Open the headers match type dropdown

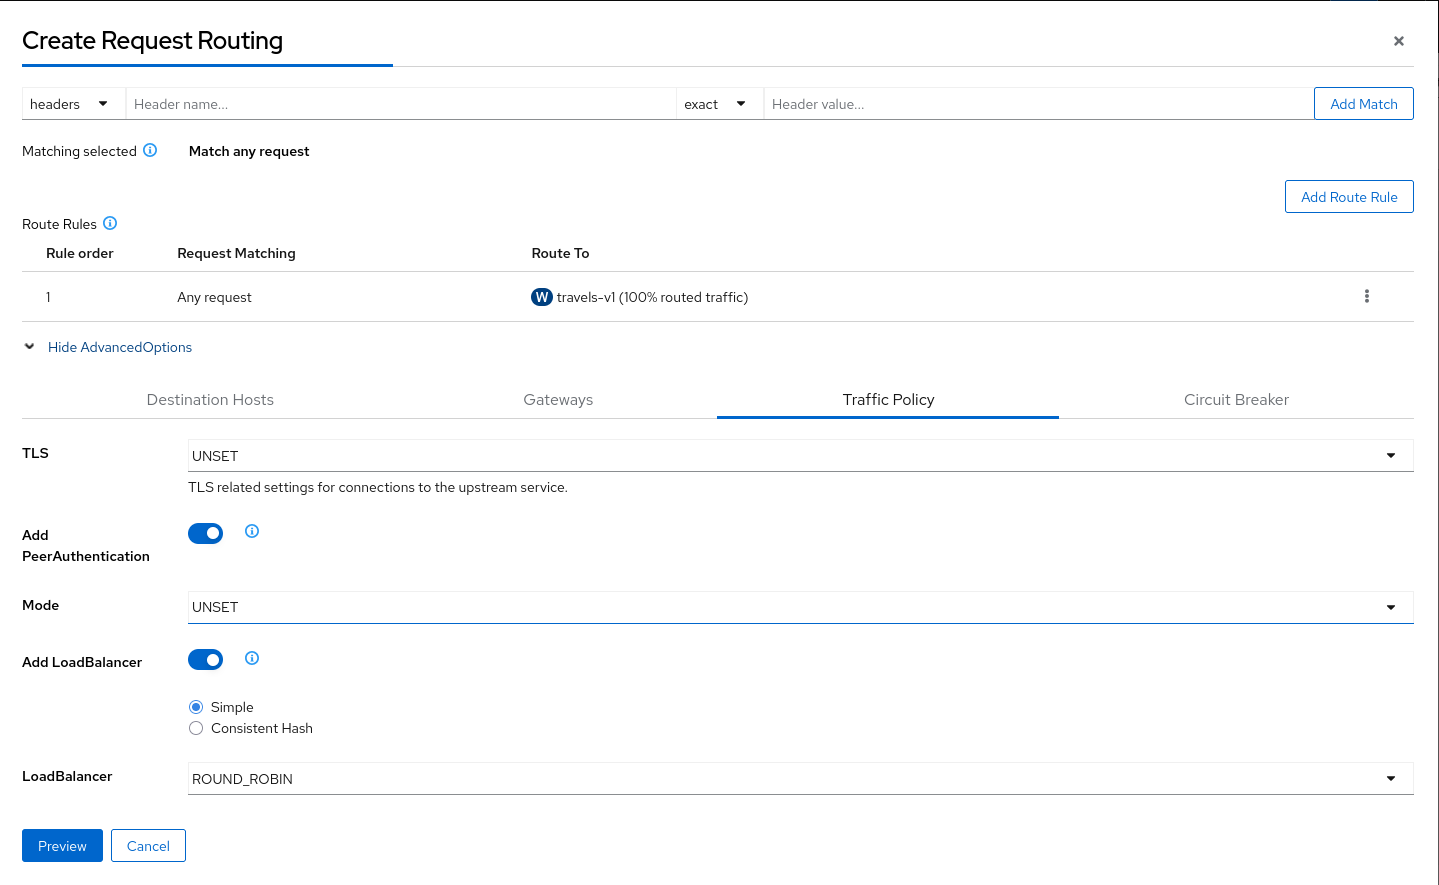click(69, 104)
